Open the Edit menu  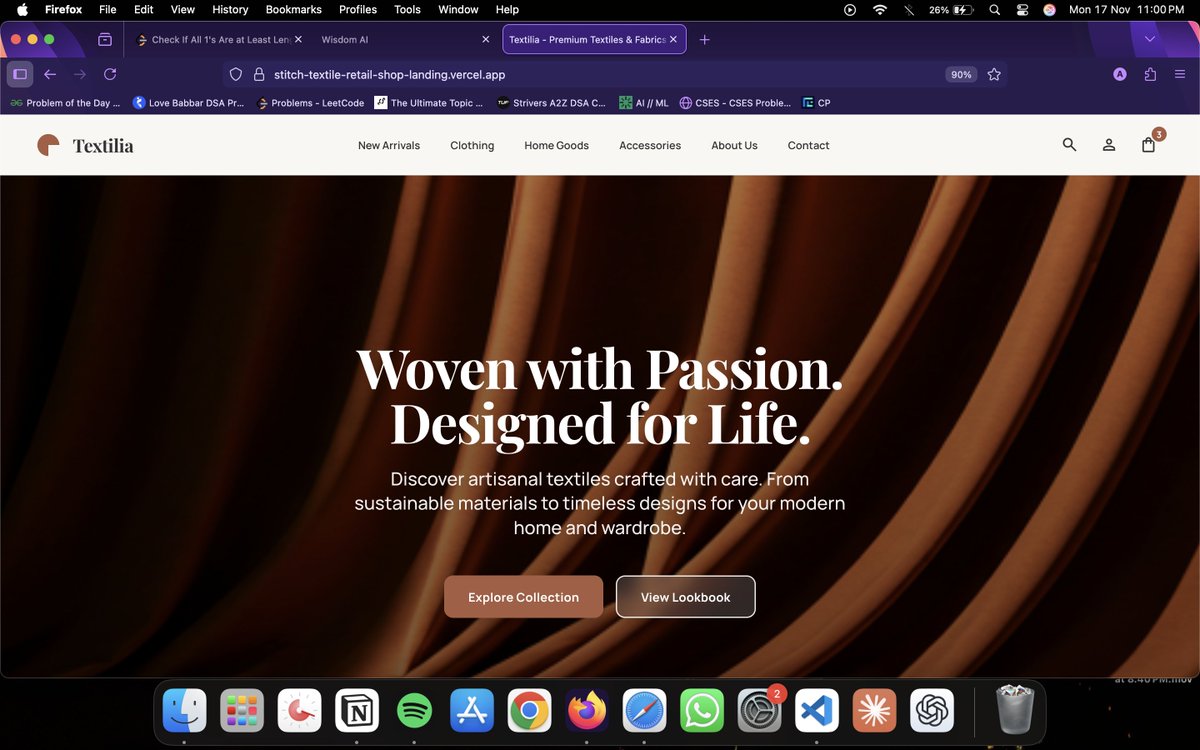coord(144,9)
